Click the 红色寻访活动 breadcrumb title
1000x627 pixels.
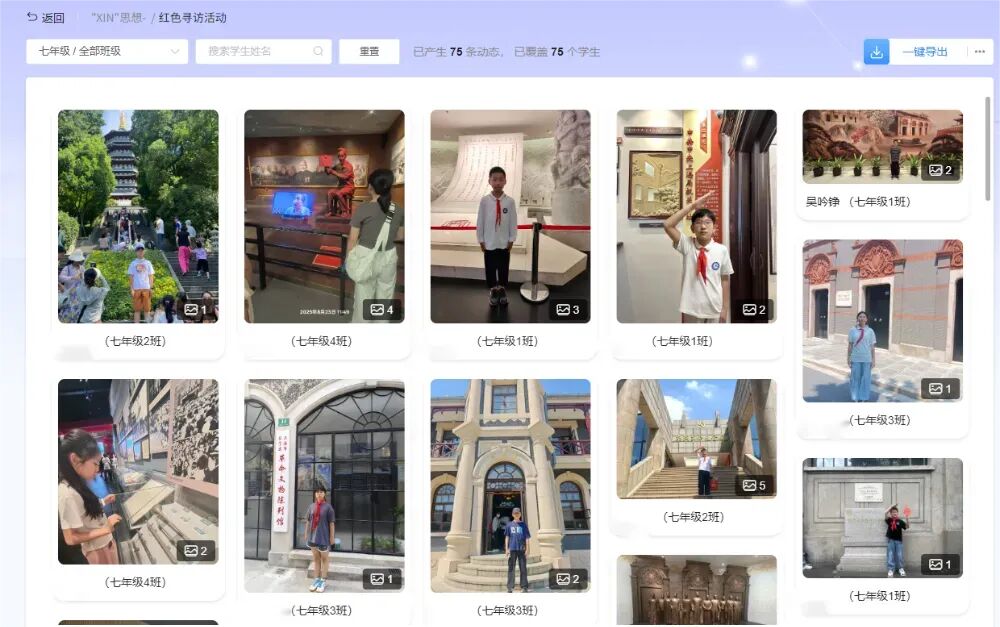click(x=193, y=18)
